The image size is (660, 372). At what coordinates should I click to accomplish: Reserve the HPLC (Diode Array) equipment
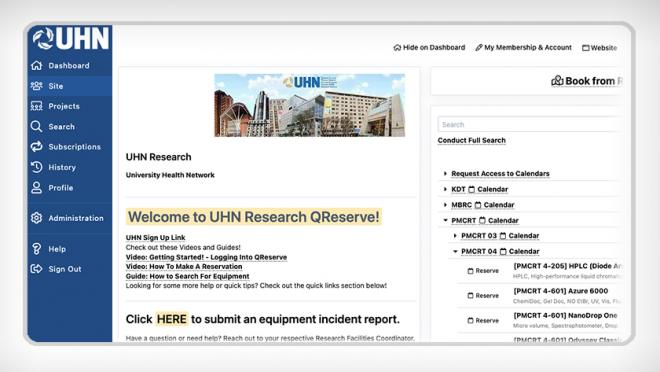tap(483, 271)
